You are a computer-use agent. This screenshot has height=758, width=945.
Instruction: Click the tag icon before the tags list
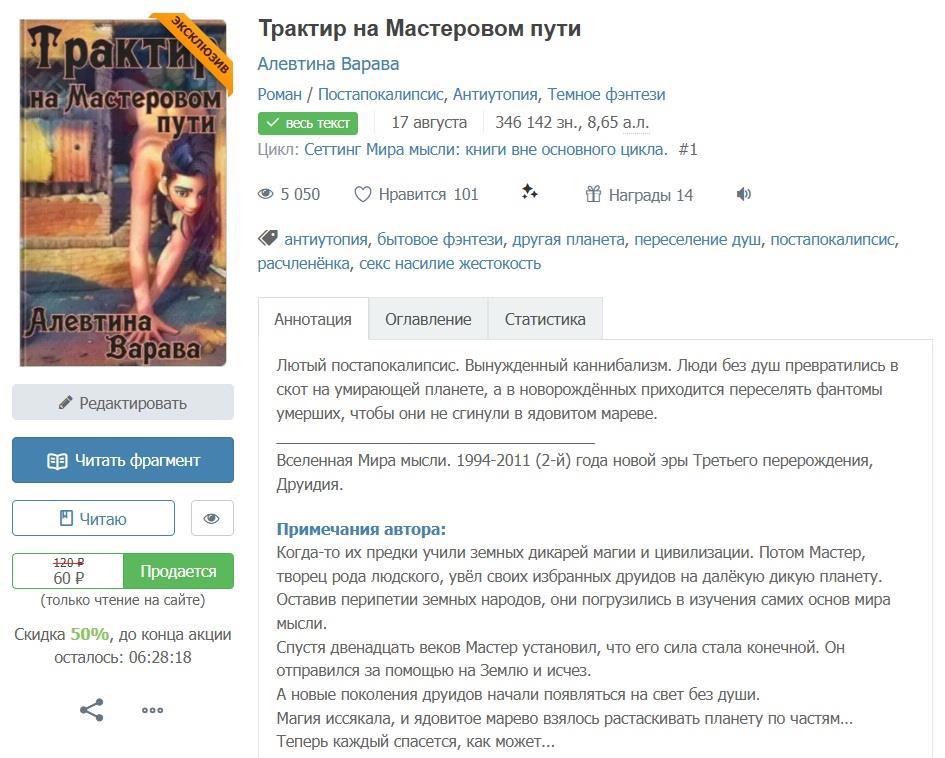pyautogui.click(x=267, y=238)
